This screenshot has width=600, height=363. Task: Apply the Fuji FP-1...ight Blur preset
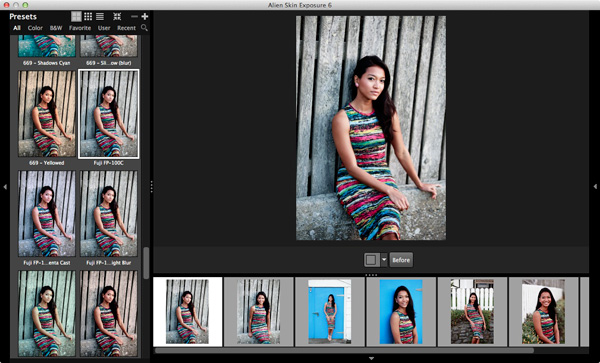(x=109, y=213)
